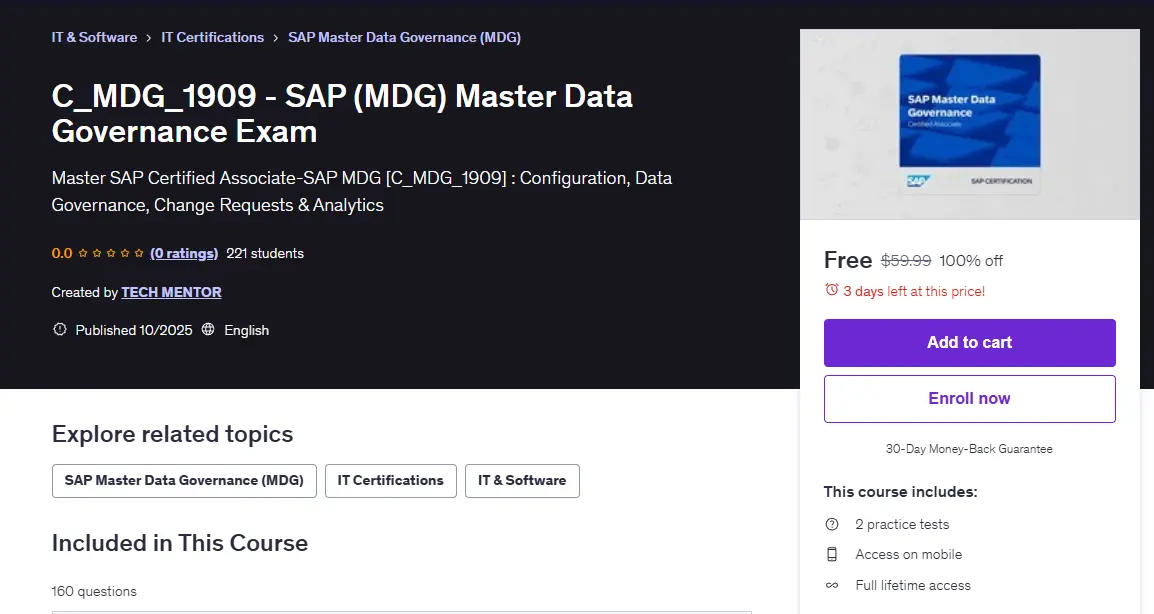Open TECH MENTOR instructor profile

171,292
